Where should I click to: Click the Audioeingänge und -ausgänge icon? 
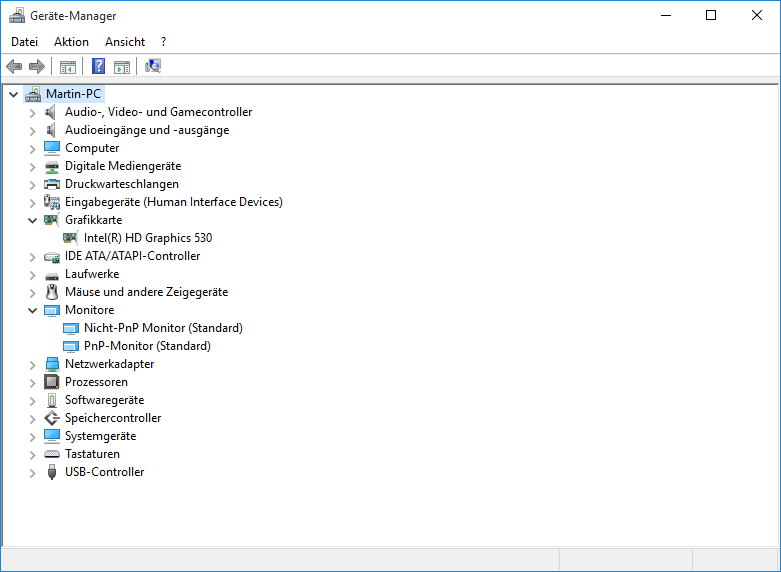[51, 130]
